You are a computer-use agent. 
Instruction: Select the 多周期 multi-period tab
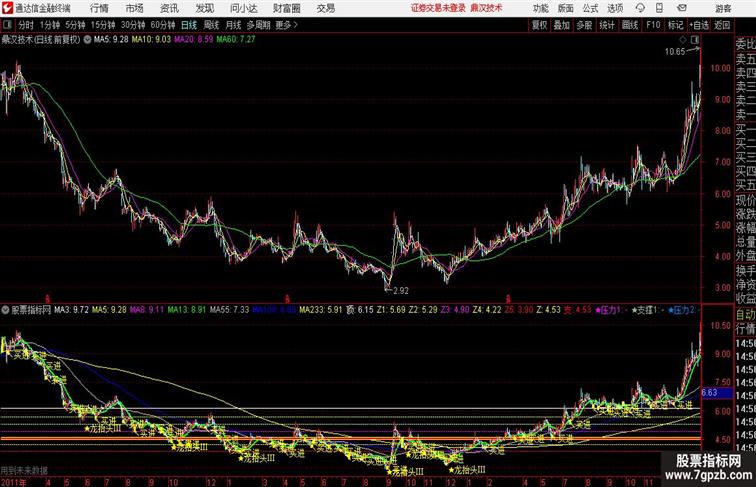[258, 25]
